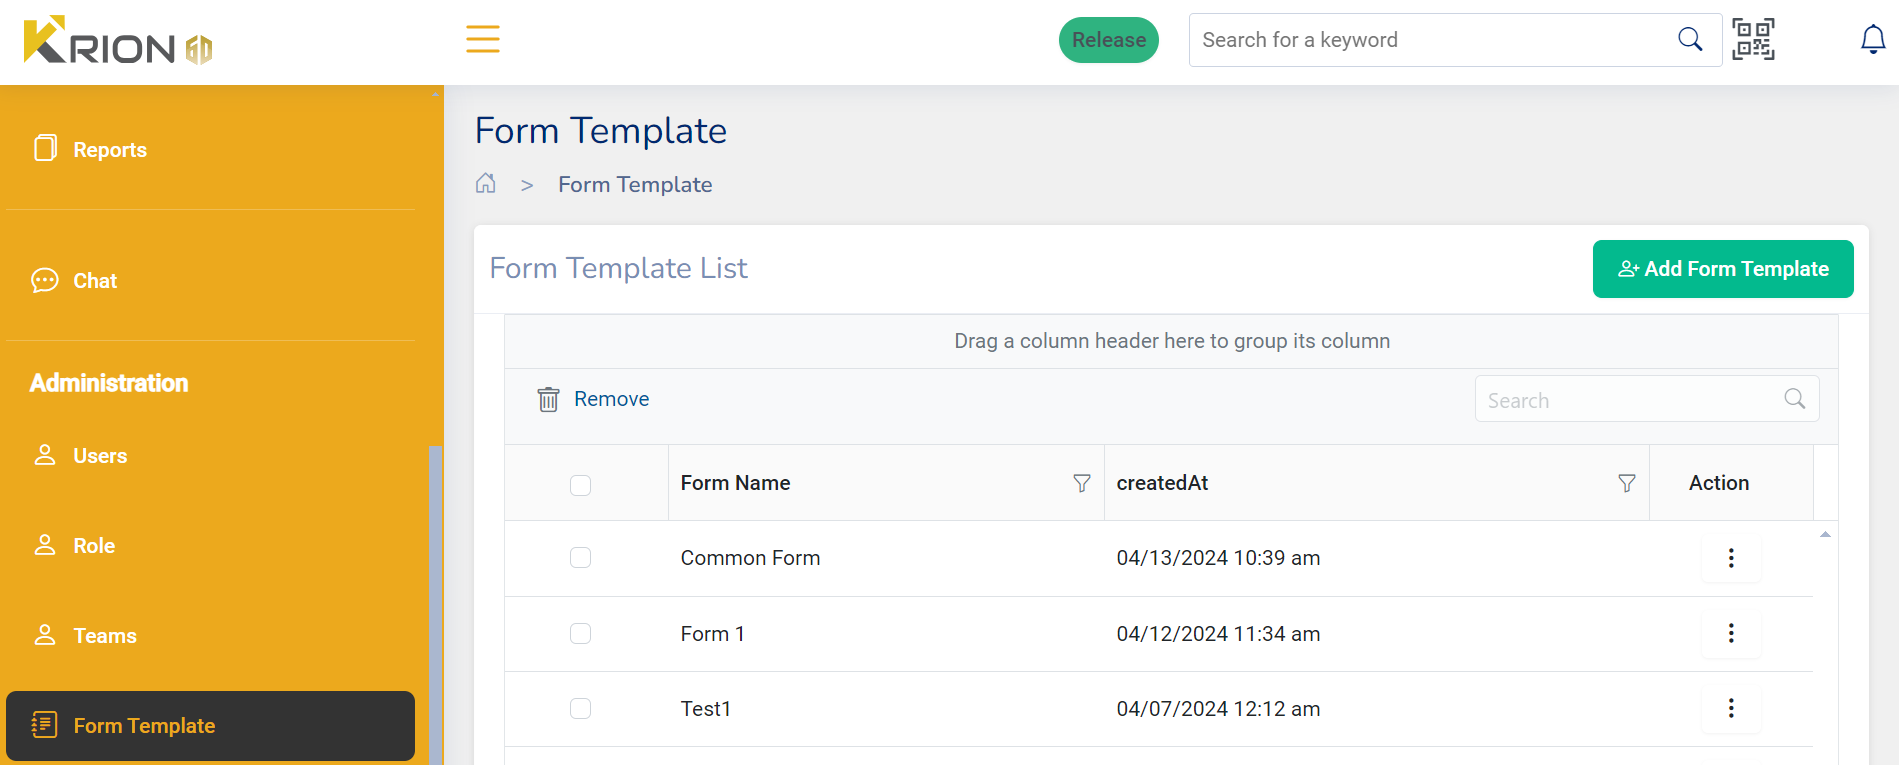Screen dimensions: 1899x765
Task: Focus the Search for a keyword field
Action: 1430,40
